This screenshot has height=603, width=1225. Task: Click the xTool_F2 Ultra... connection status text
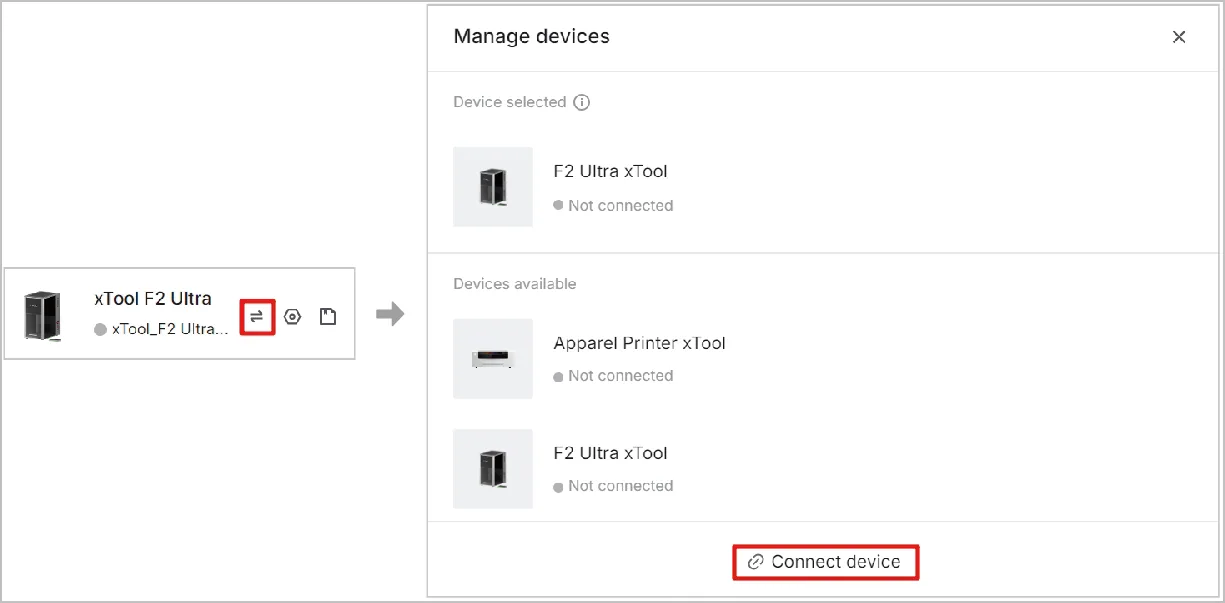[170, 329]
